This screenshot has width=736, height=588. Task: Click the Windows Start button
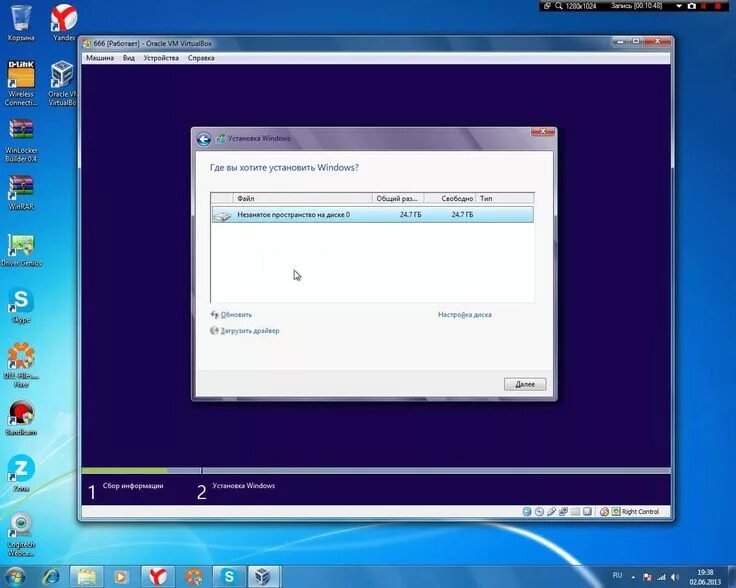click(x=15, y=576)
